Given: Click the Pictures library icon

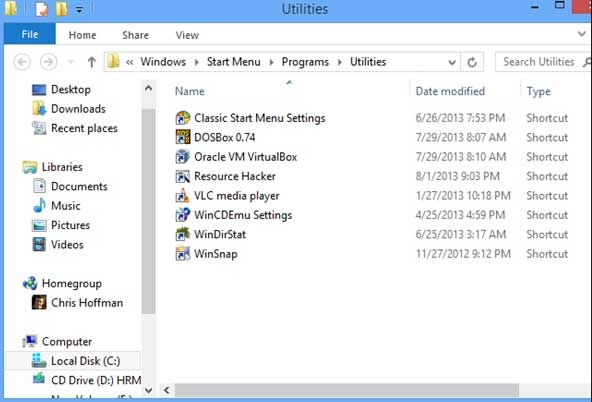Looking at the screenshot, I should 39,225.
